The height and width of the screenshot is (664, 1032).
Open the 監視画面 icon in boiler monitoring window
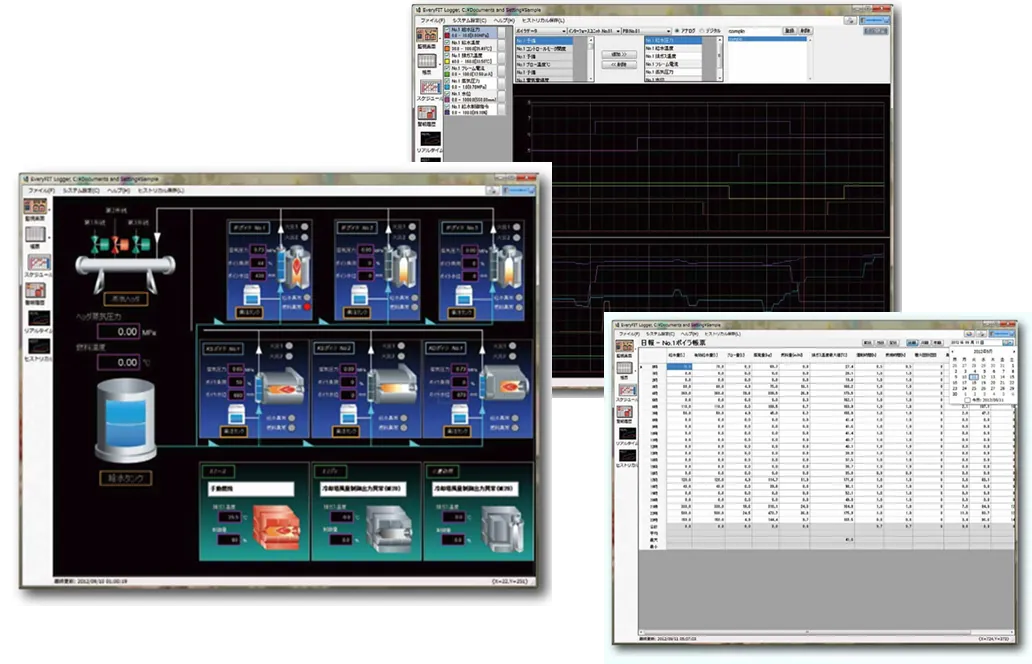click(35, 207)
